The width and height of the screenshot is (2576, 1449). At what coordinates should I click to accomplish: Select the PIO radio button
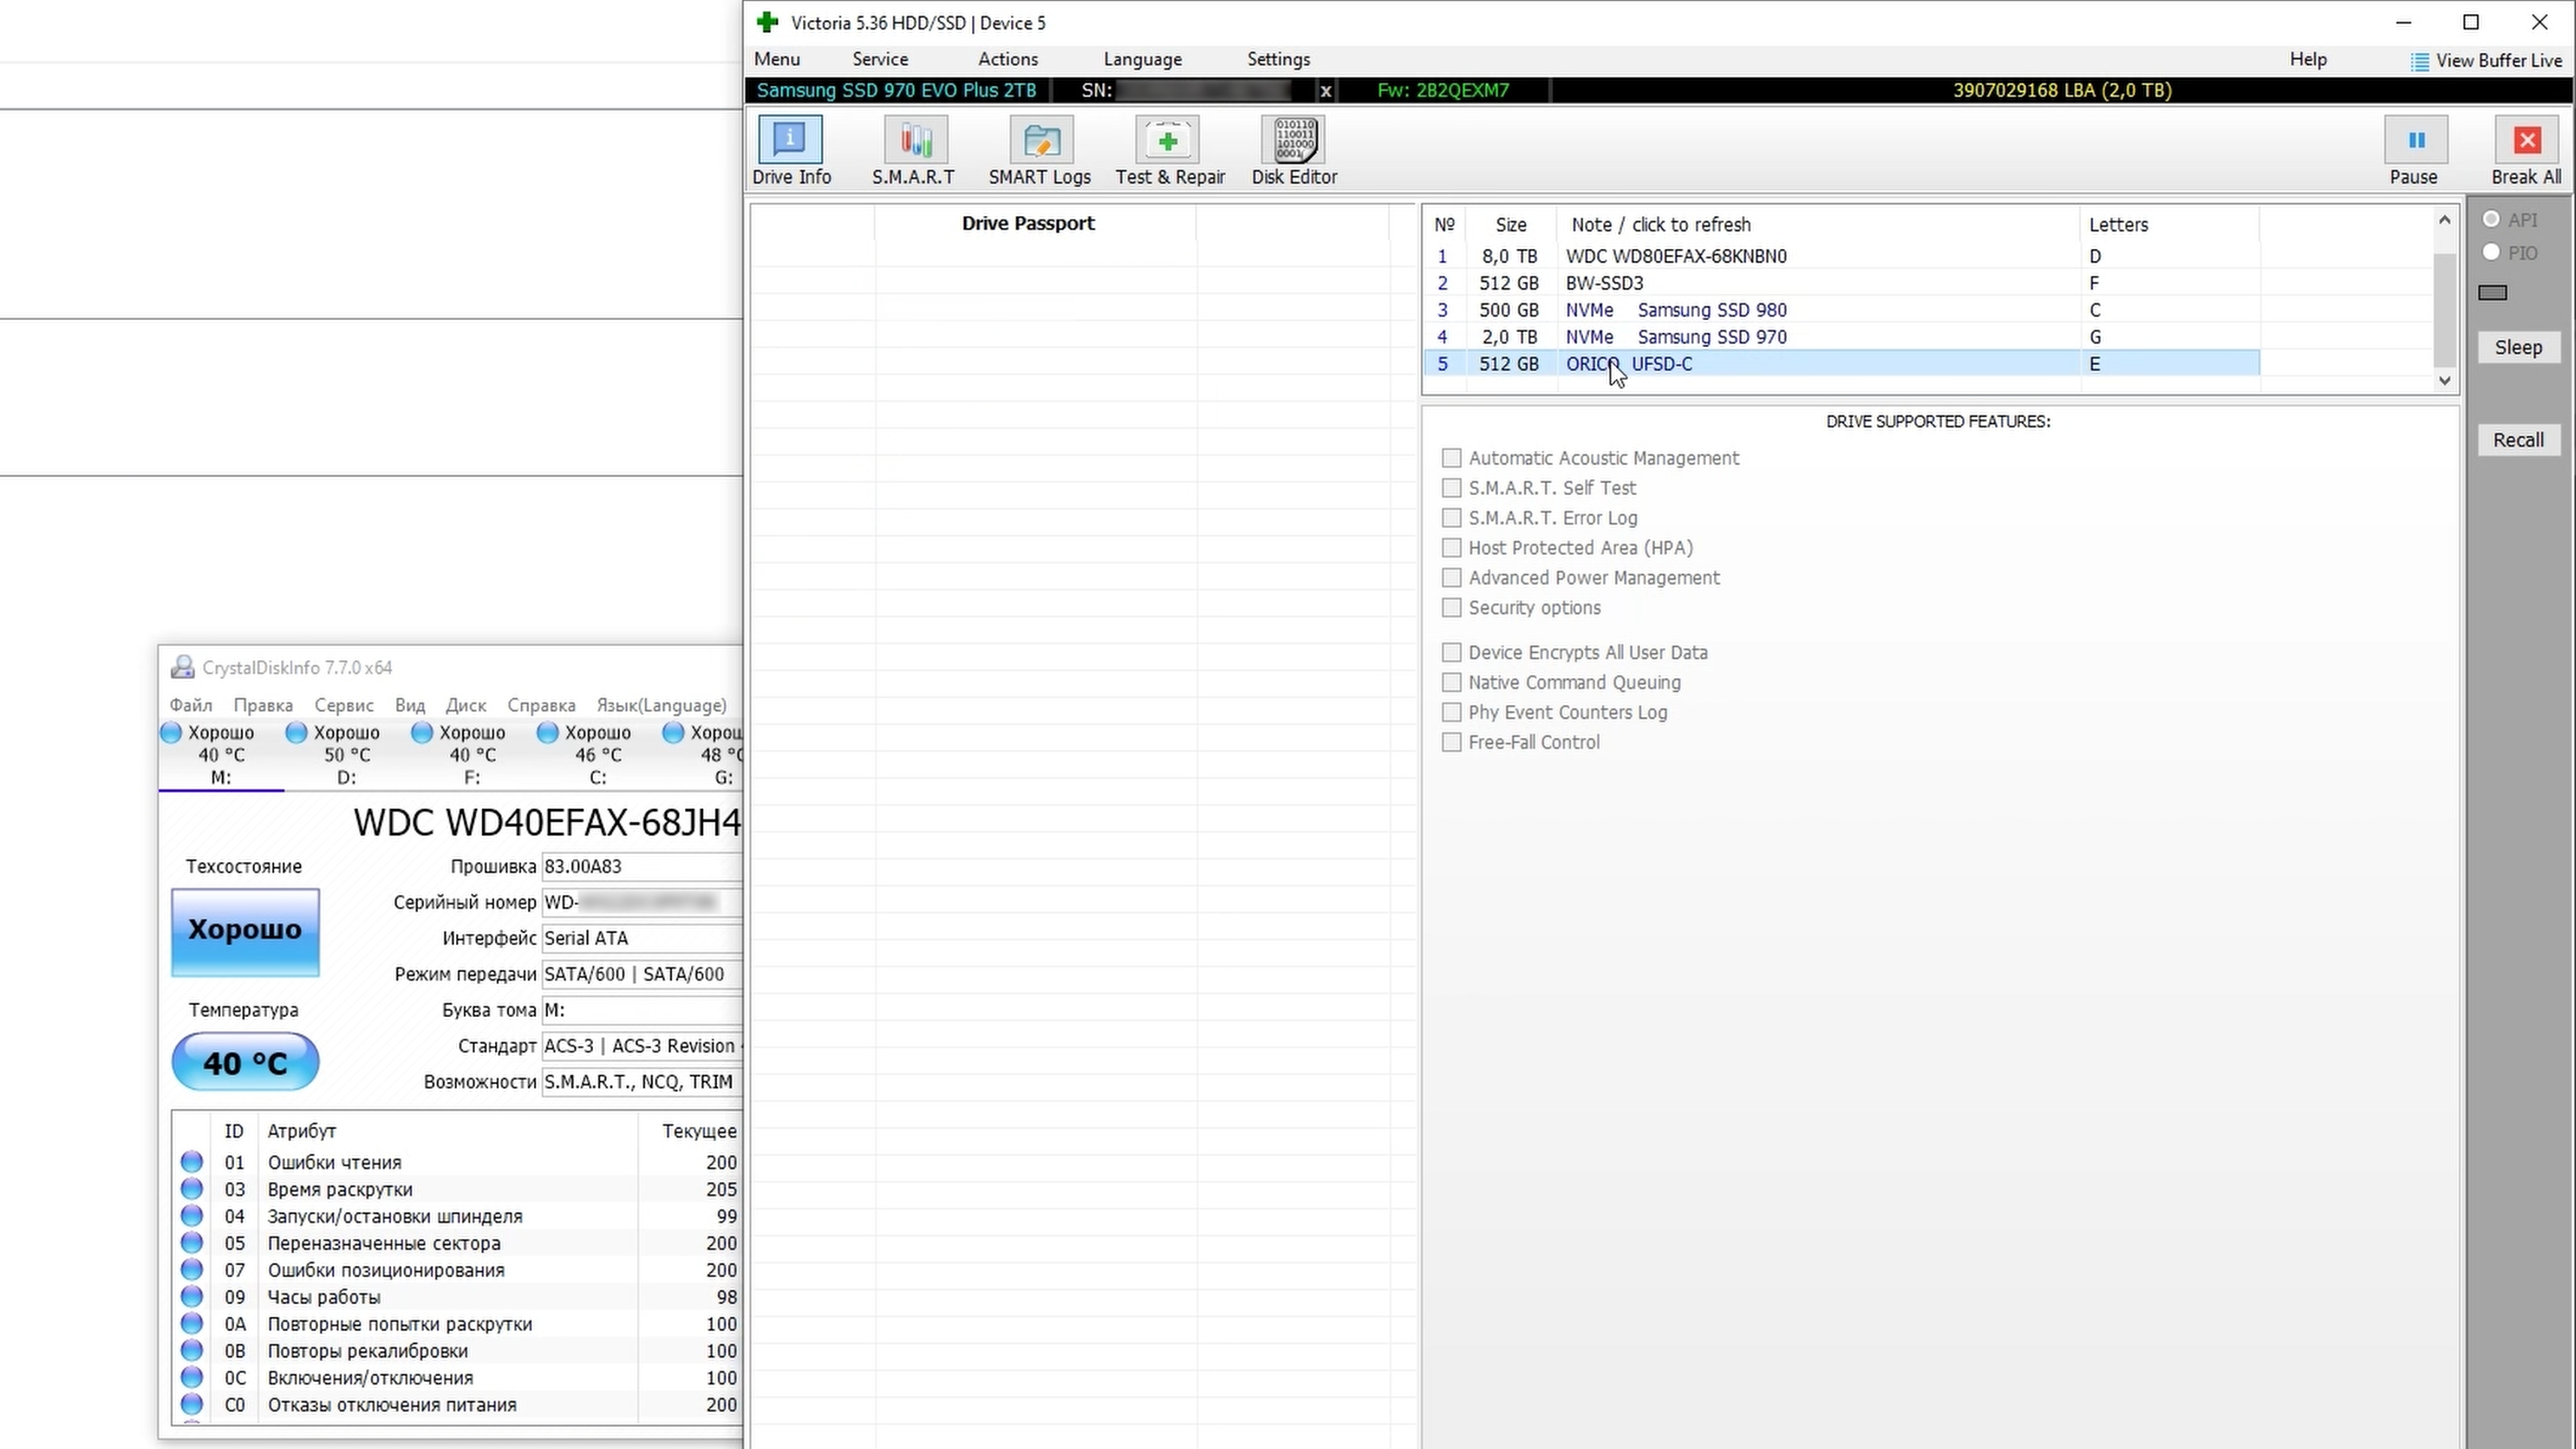coord(2491,252)
